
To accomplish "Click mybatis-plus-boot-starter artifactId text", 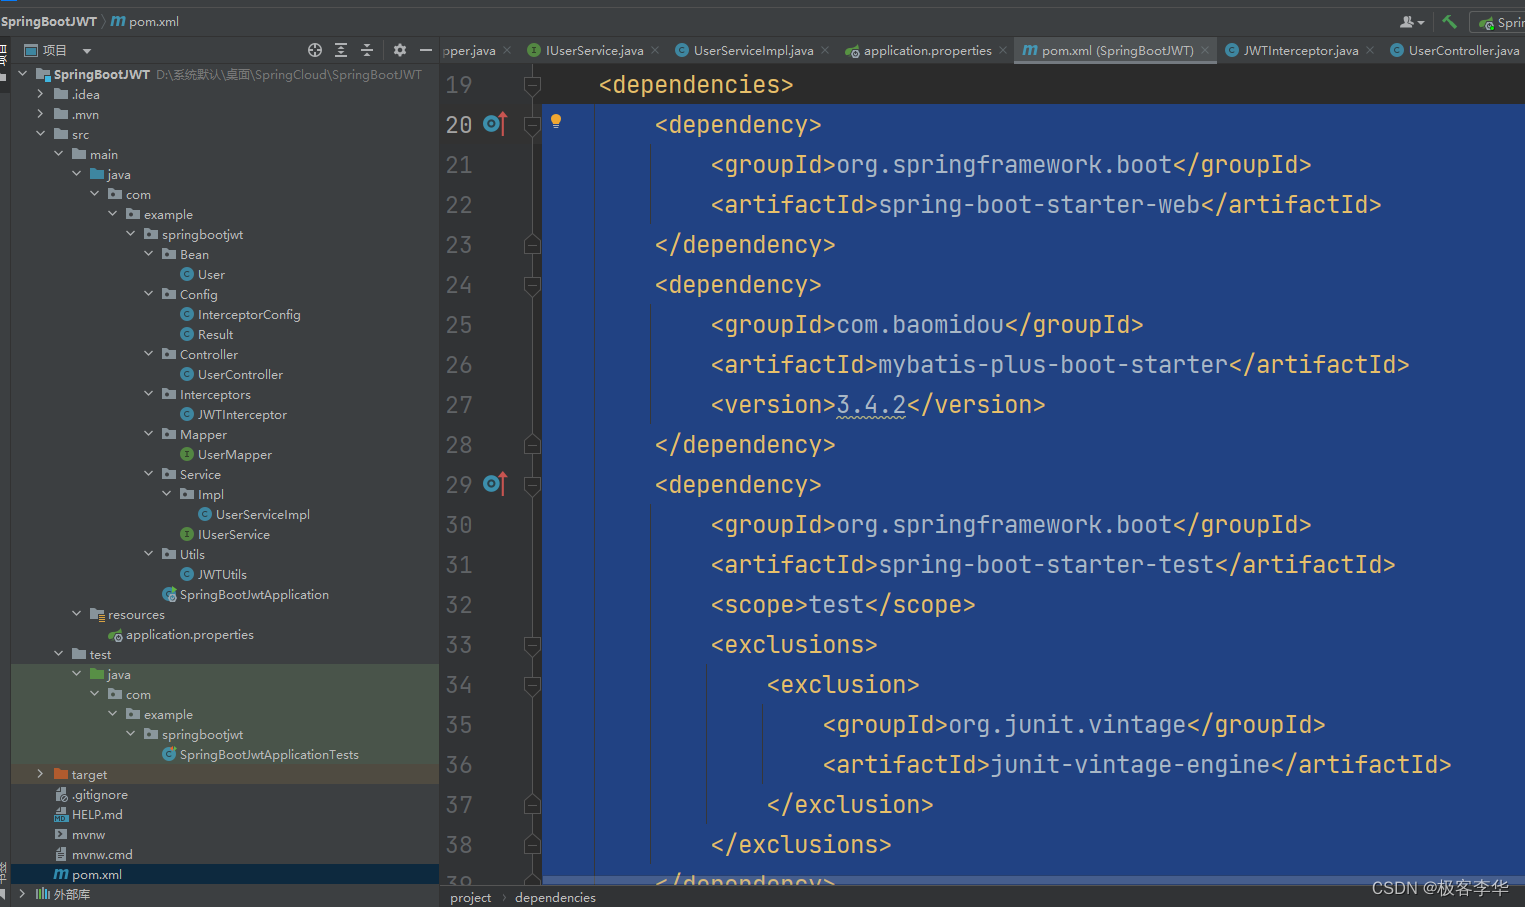I will click(x=1053, y=365).
